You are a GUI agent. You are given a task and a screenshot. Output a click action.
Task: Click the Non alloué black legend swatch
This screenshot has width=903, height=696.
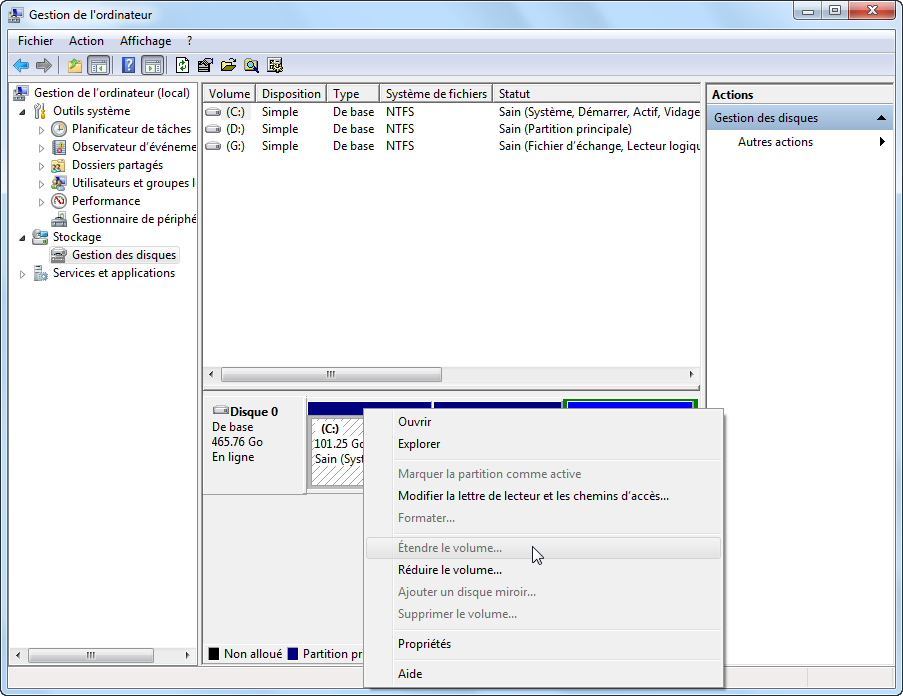(214, 654)
